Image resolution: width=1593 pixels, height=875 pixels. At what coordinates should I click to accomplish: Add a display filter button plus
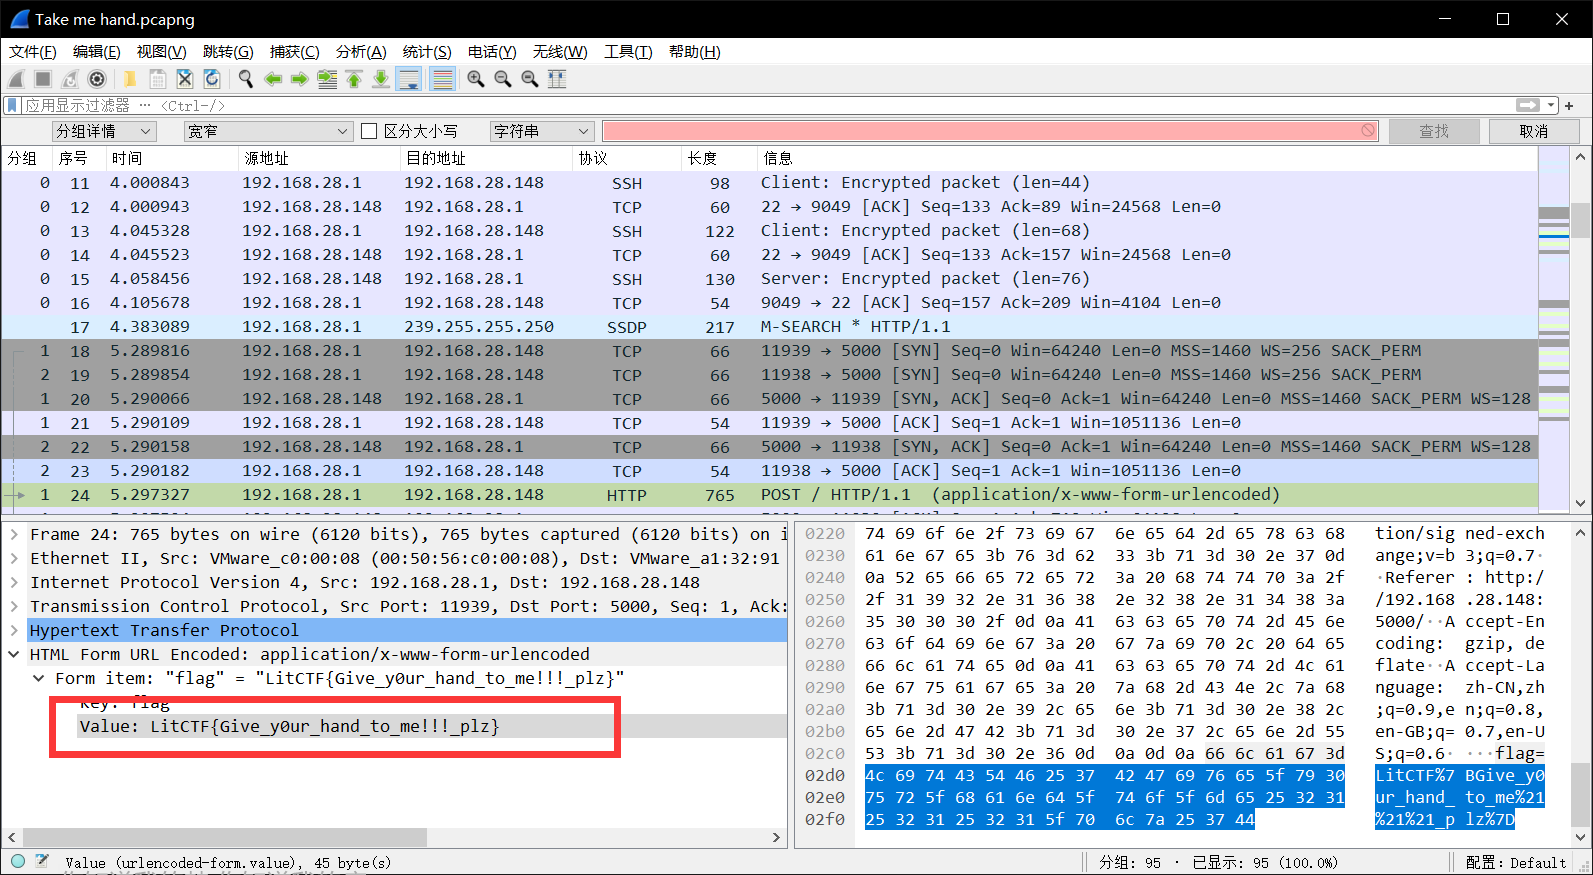coord(1569,105)
